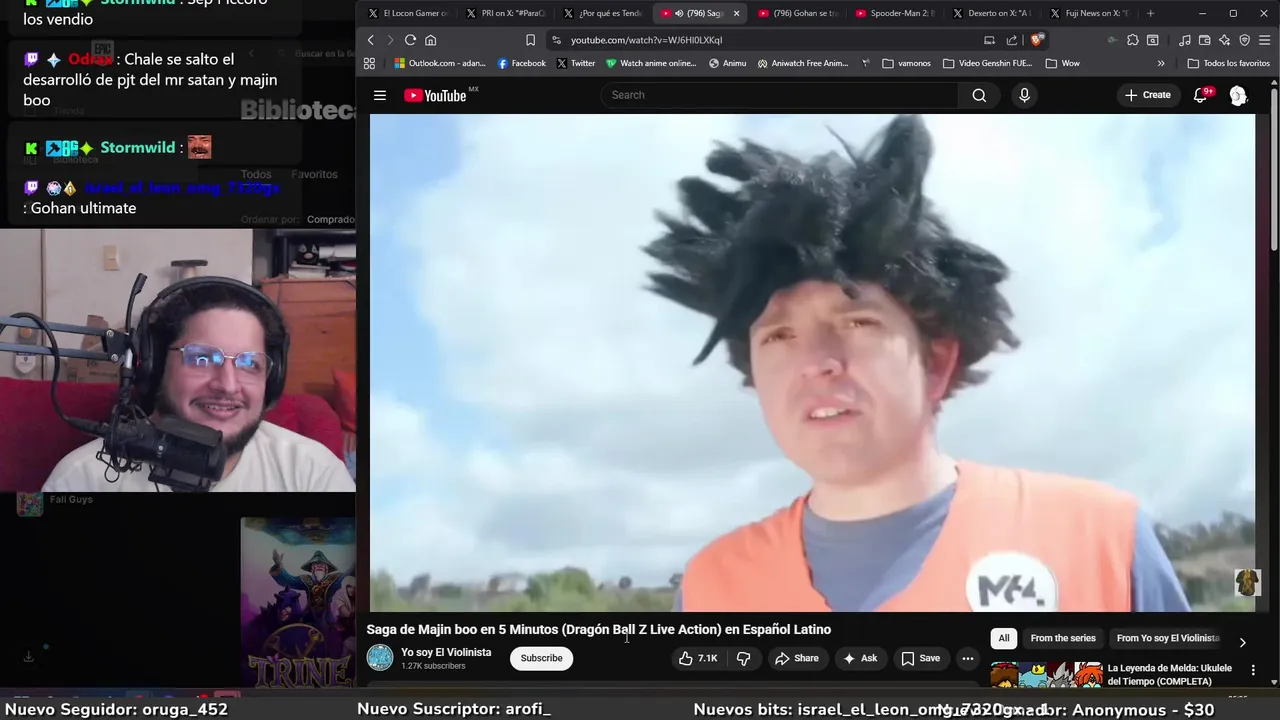Image resolution: width=1280 pixels, height=720 pixels.
Task: Open the browser apps grid shortcut
Action: [x=369, y=63]
